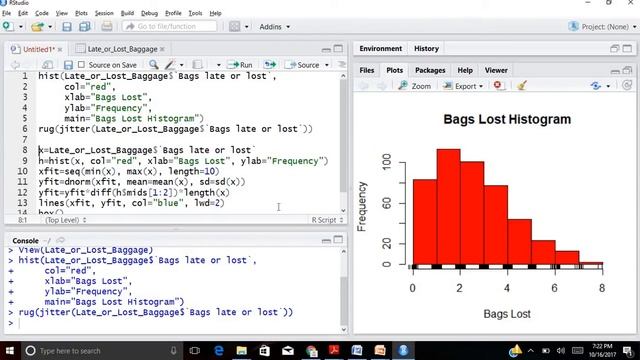Click the Go to file/function field
This screenshot has width=640, height=360.
pyautogui.click(x=169, y=27)
